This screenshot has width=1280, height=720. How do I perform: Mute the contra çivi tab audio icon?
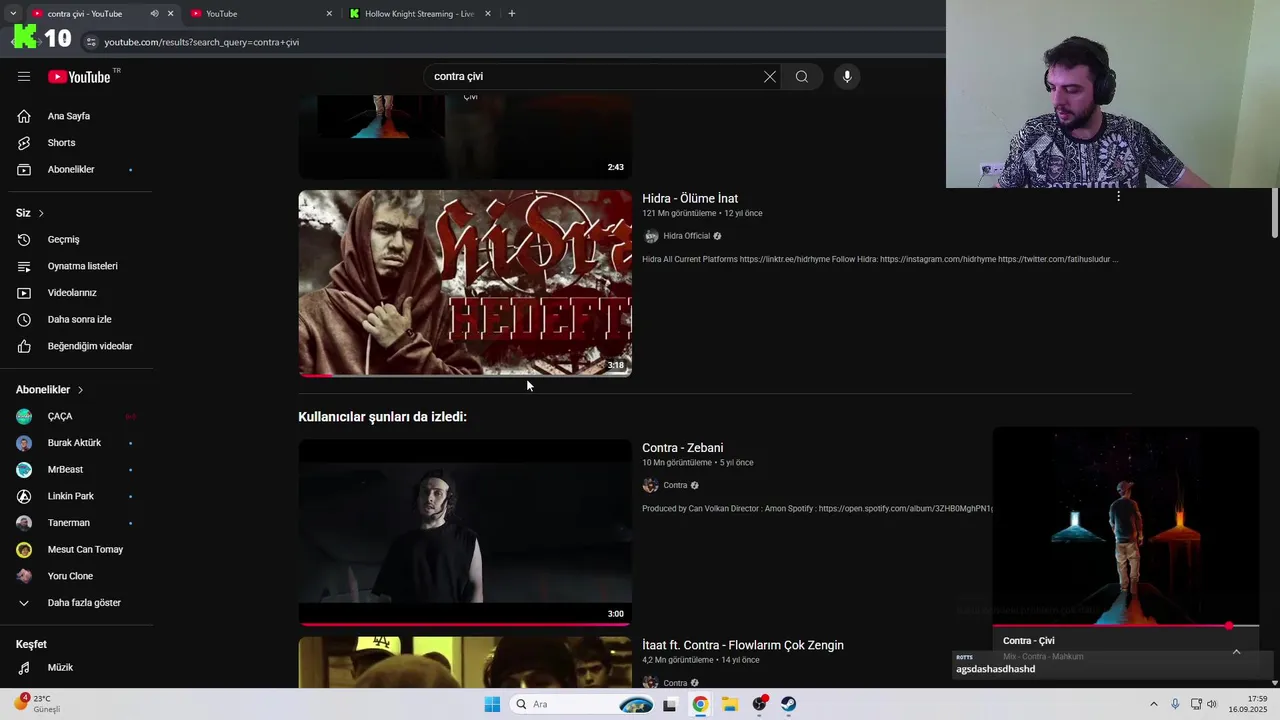(x=154, y=14)
